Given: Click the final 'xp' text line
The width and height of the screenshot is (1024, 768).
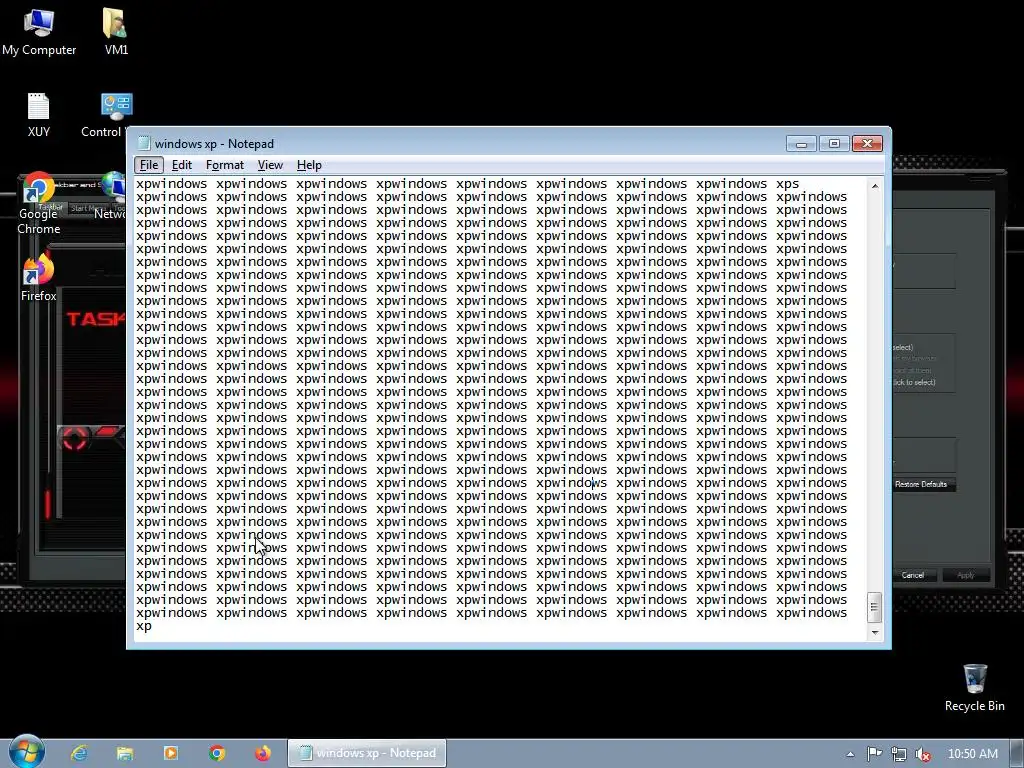Looking at the screenshot, I should (x=144, y=626).
